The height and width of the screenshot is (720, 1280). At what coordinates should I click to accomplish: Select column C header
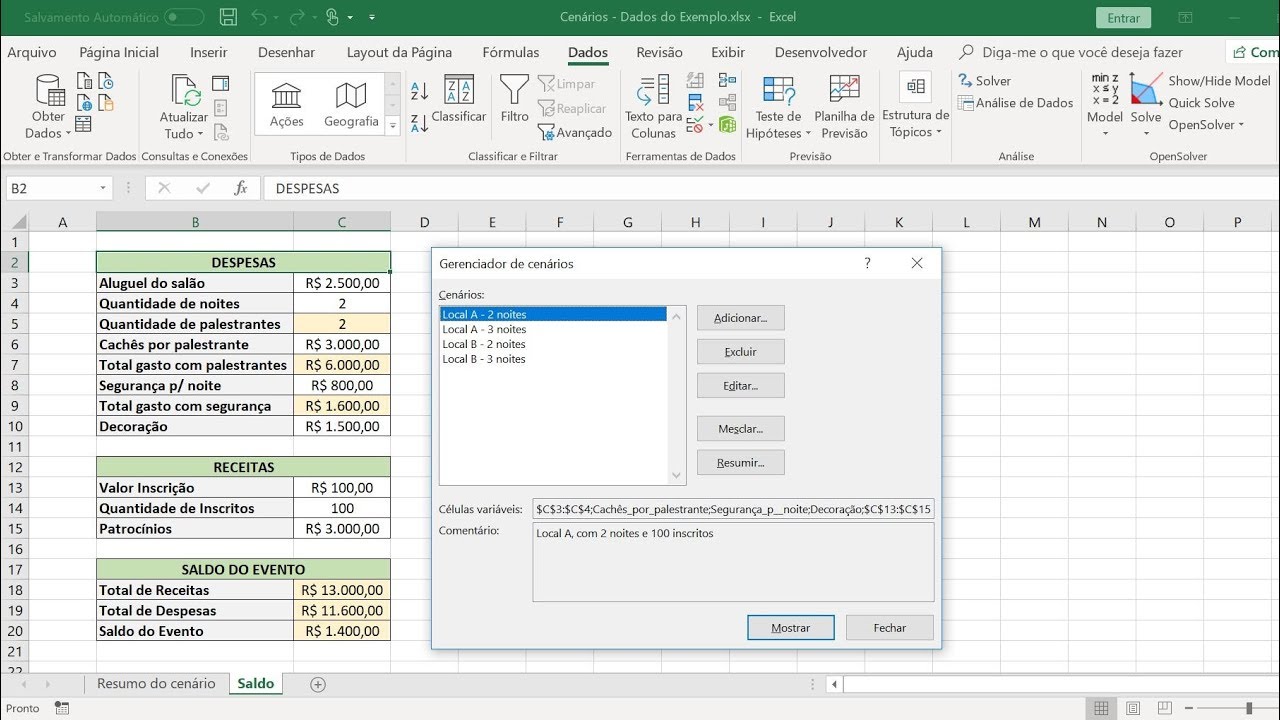pos(342,222)
